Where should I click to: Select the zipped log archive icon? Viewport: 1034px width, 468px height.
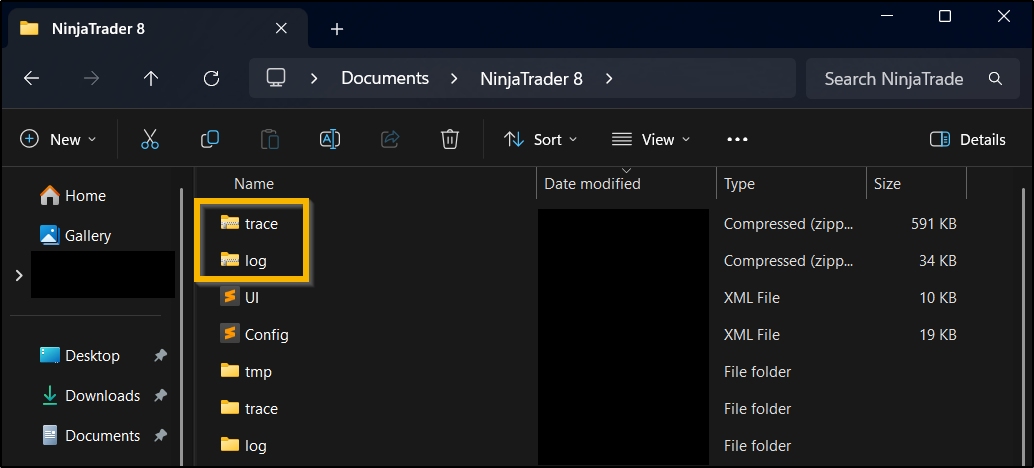(x=229, y=260)
